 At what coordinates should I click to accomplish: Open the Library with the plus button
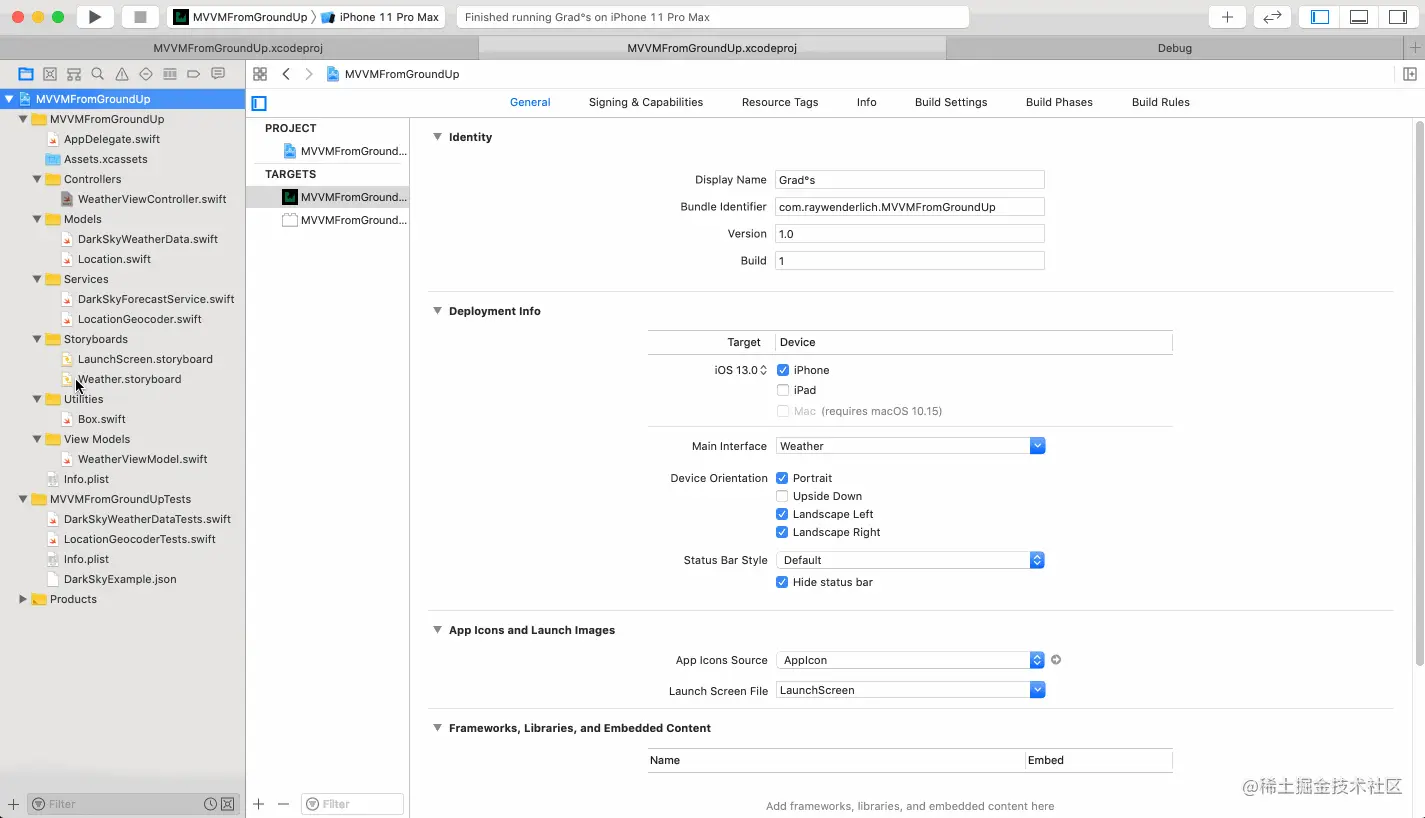click(x=1227, y=17)
